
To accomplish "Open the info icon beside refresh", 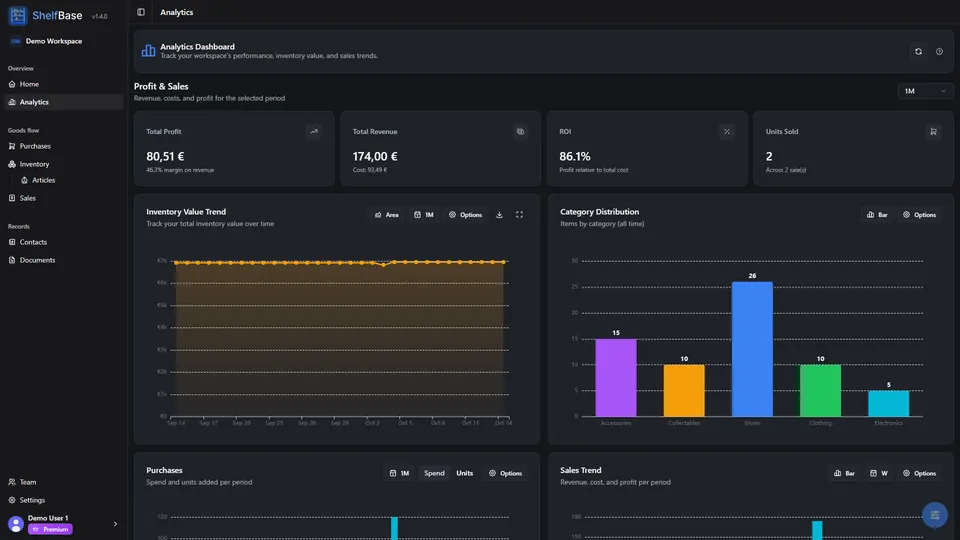I will pyautogui.click(x=939, y=51).
